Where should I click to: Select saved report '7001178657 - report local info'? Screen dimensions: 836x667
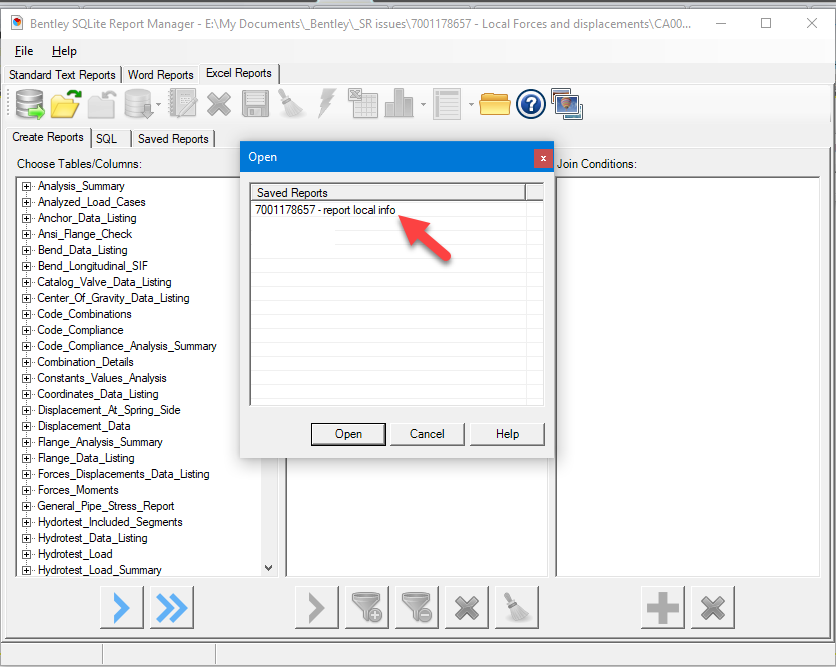tap(325, 210)
